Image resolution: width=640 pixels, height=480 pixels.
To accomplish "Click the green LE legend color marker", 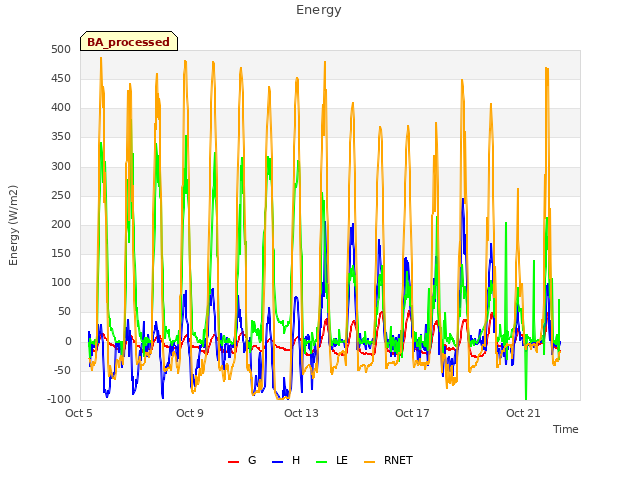I will pyautogui.click(x=322, y=462).
